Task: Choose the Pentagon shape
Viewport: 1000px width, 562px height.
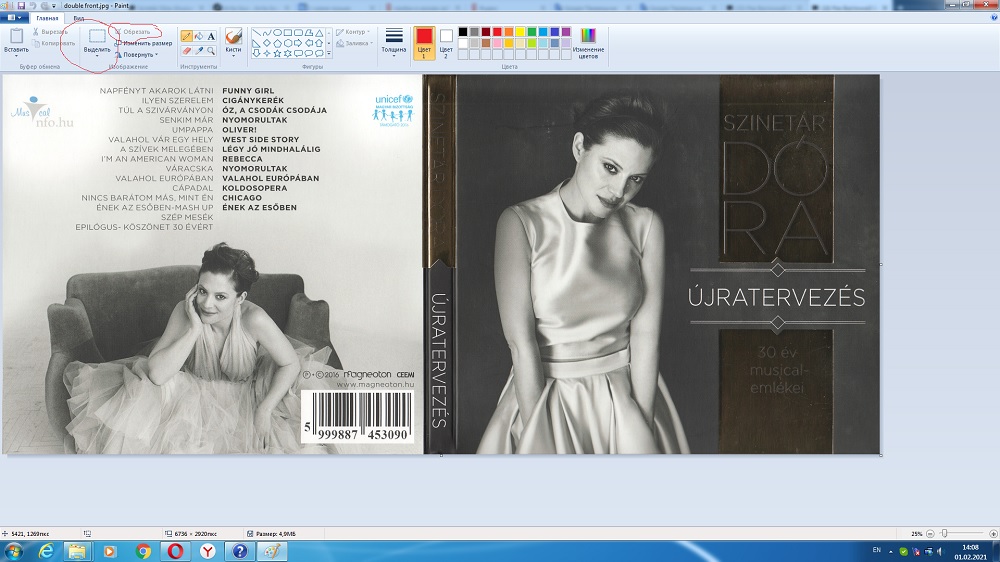Action: (277, 43)
